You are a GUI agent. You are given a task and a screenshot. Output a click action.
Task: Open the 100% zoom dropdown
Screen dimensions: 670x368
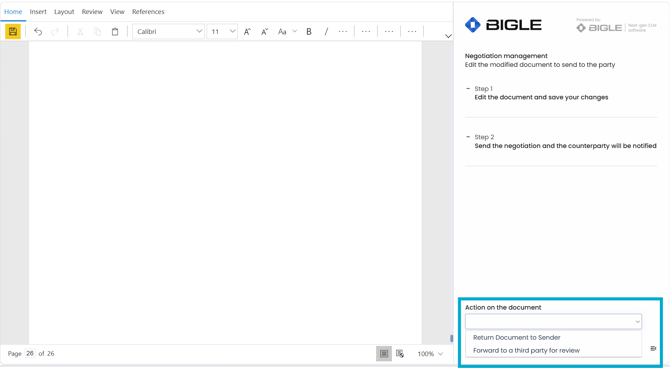pyautogui.click(x=430, y=353)
